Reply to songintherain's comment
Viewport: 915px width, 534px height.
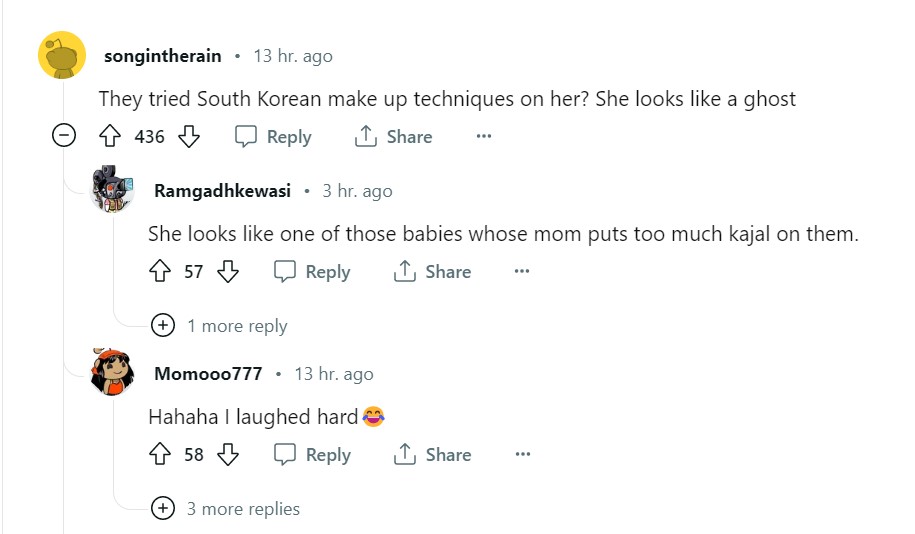point(273,137)
